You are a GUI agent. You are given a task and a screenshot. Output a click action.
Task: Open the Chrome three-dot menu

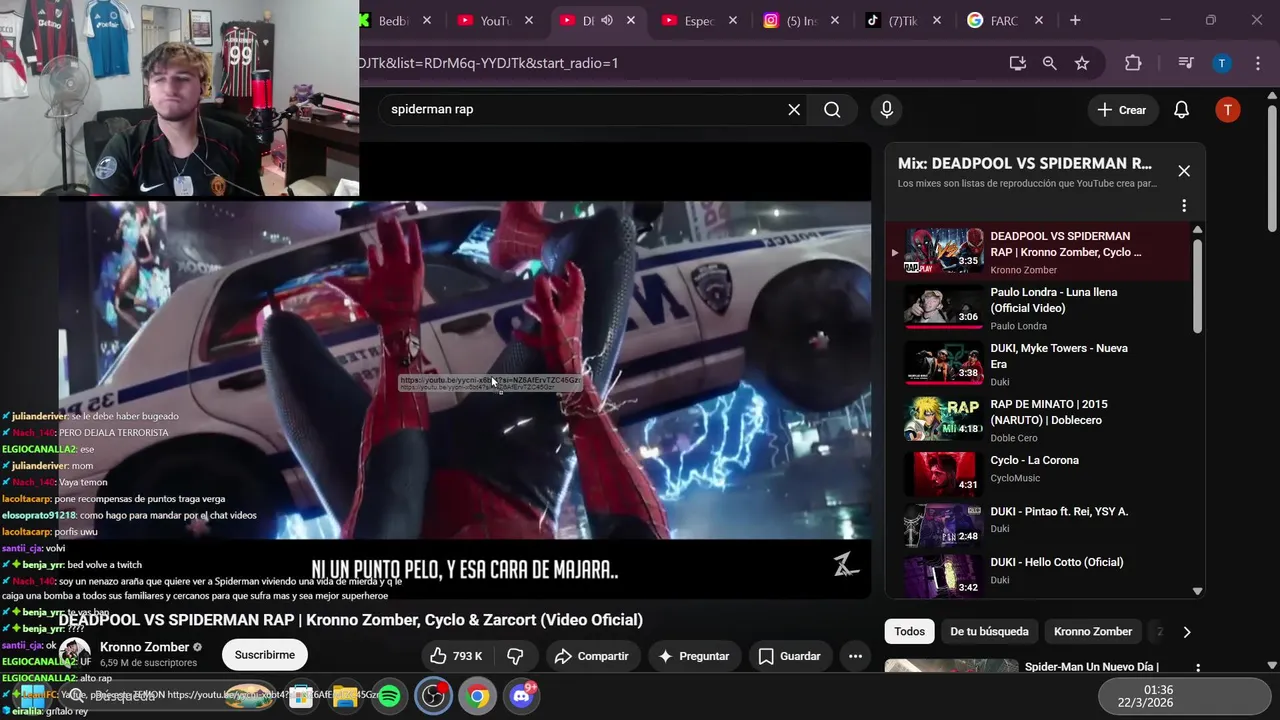[1257, 63]
